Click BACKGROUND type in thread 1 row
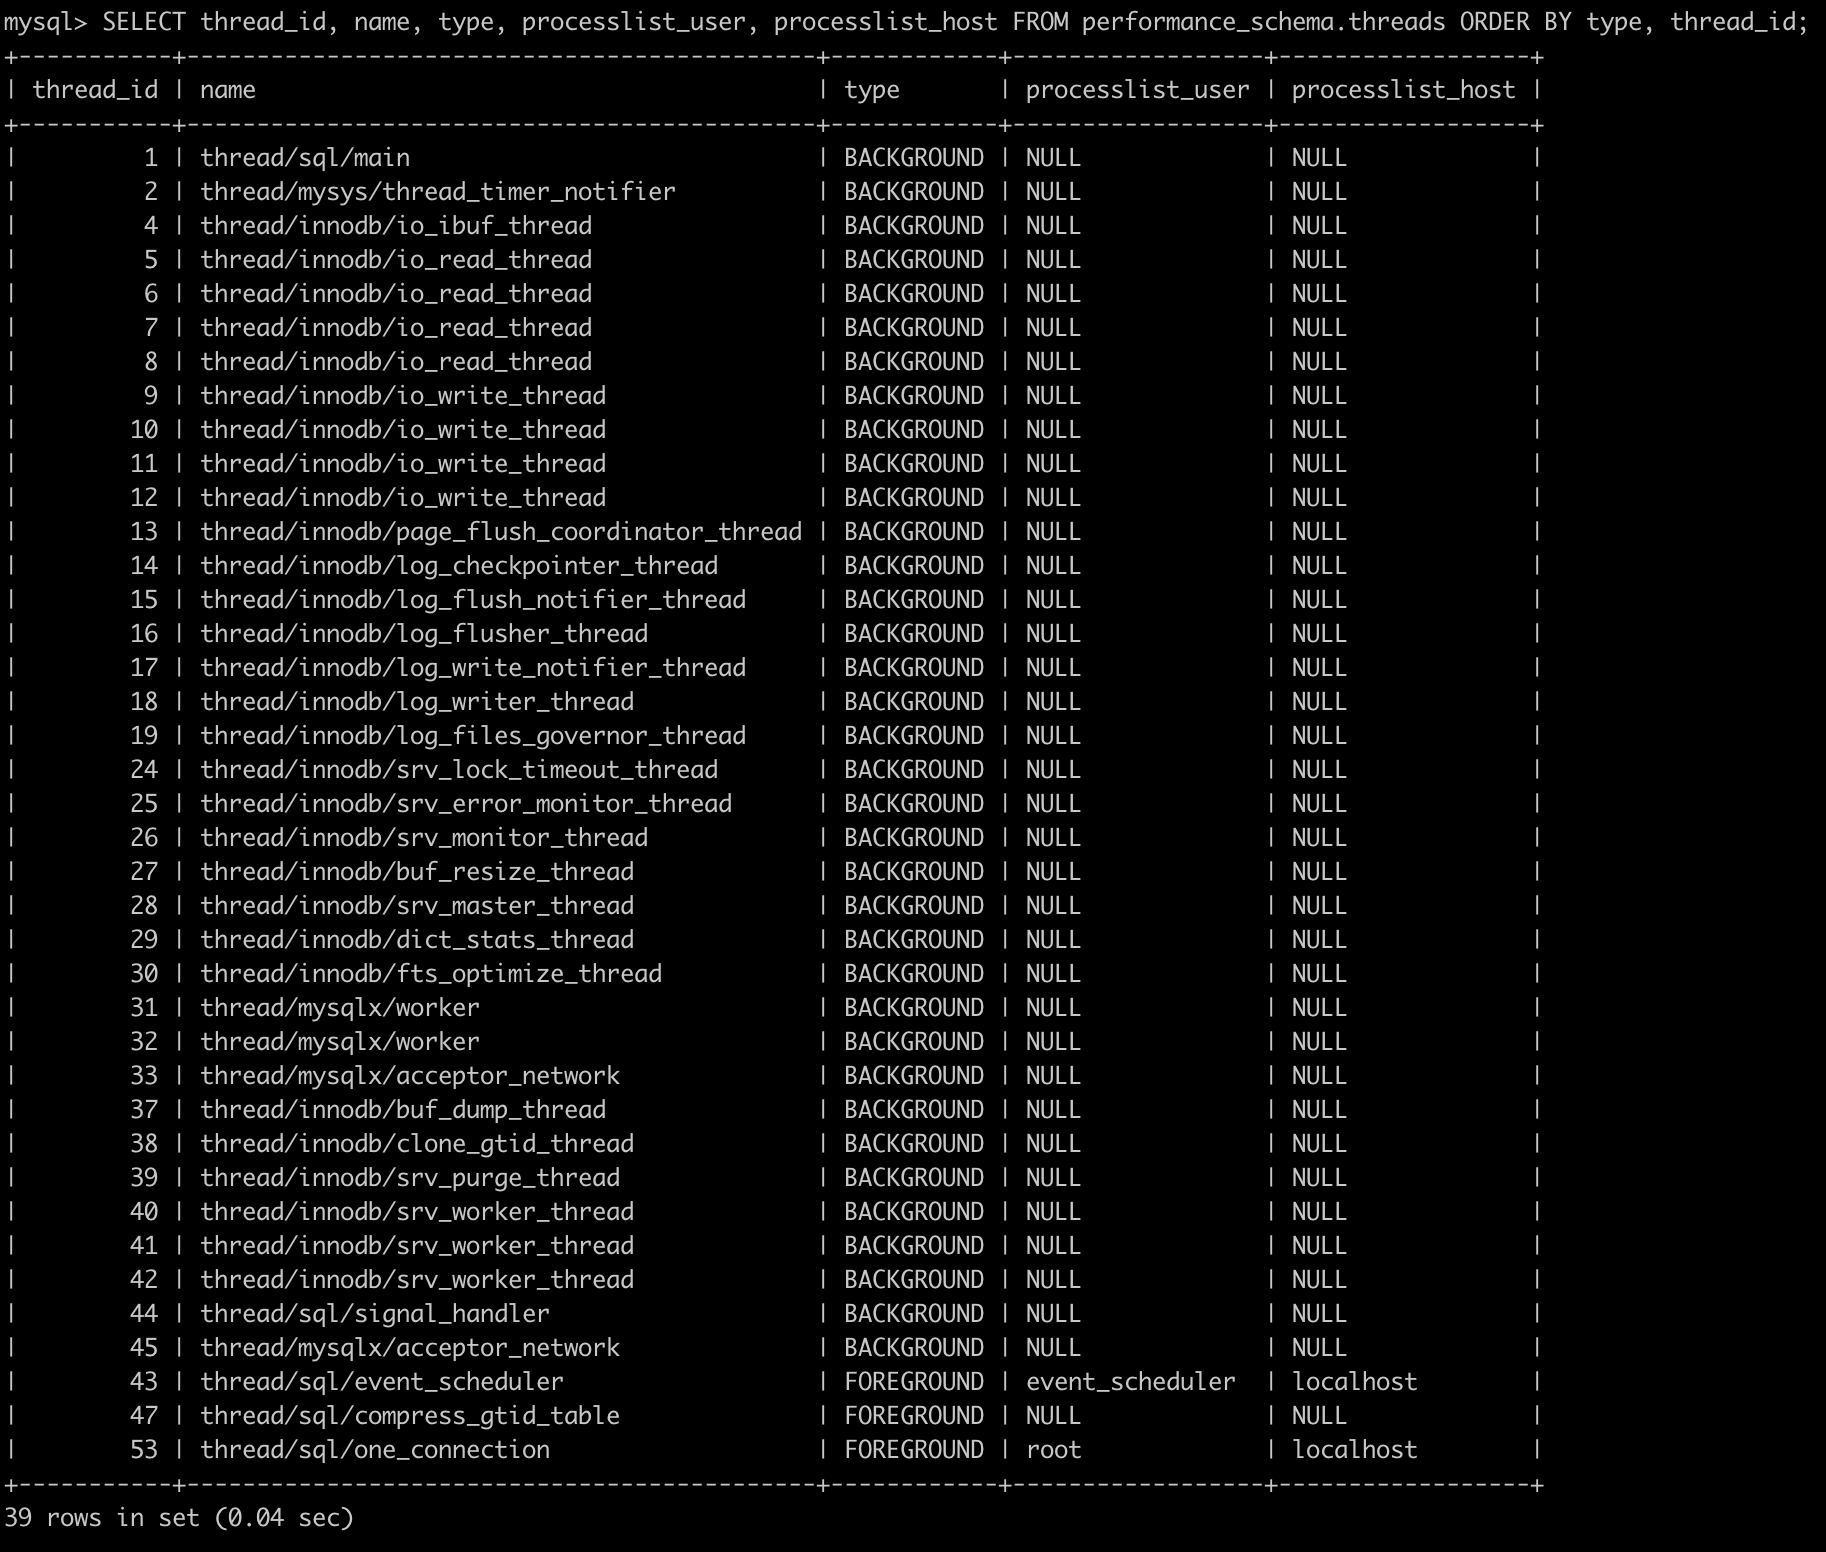The height and width of the screenshot is (1552, 1826). (x=914, y=158)
